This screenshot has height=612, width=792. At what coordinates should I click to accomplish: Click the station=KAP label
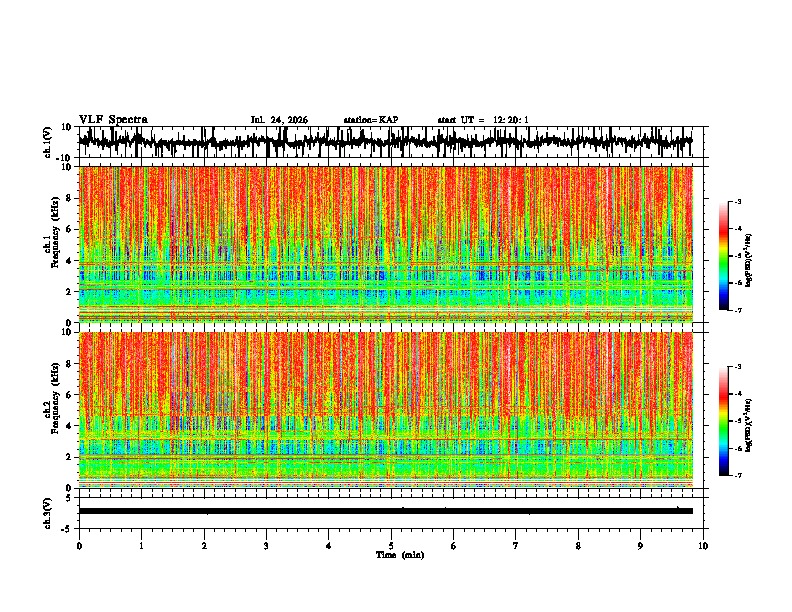tap(371, 120)
